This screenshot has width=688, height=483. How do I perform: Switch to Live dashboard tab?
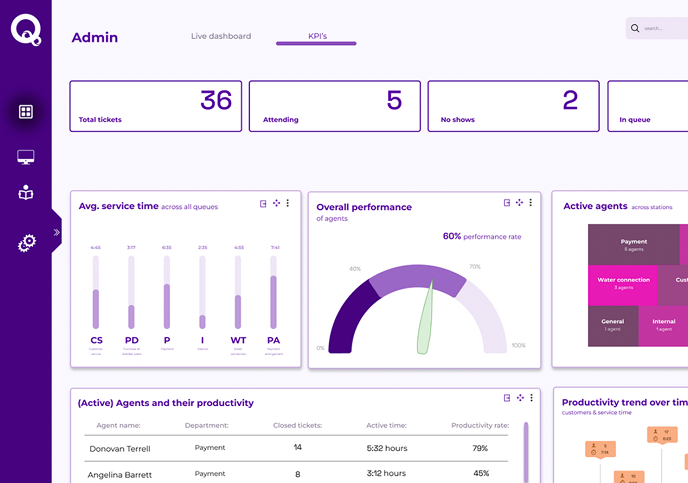[221, 37]
